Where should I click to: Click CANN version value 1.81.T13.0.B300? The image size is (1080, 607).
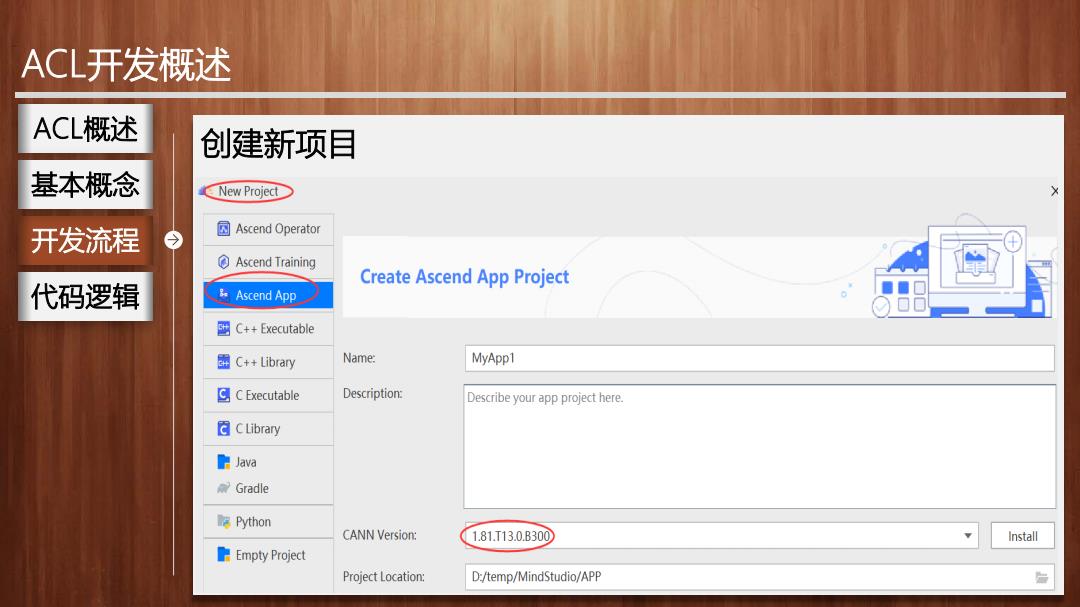pyautogui.click(x=510, y=536)
